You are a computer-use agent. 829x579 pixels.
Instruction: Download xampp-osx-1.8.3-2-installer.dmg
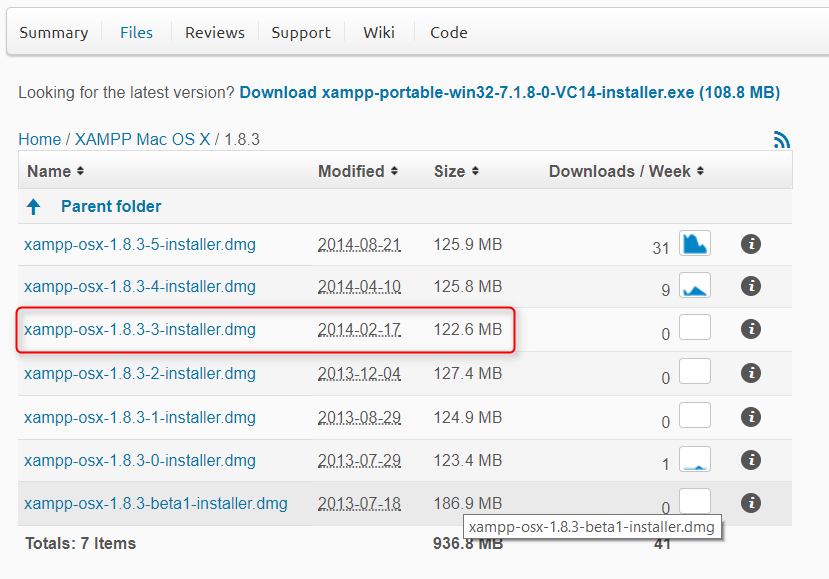point(140,373)
